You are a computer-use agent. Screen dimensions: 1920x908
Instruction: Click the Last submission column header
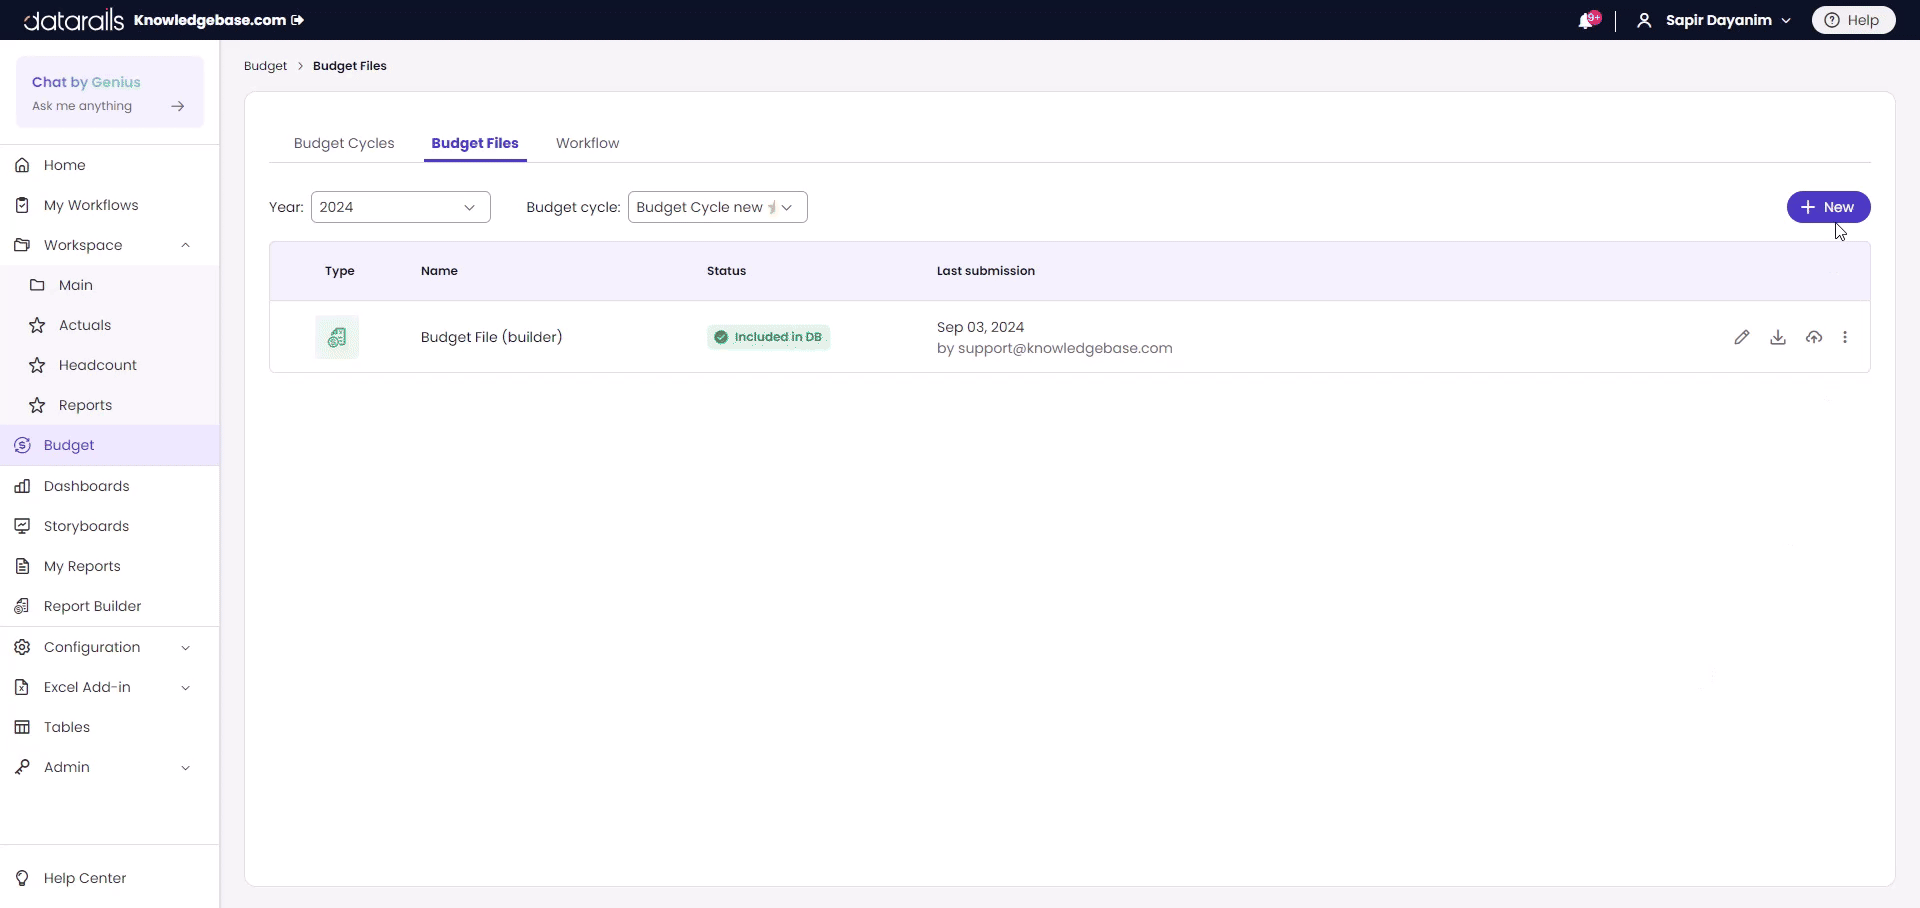tap(986, 271)
